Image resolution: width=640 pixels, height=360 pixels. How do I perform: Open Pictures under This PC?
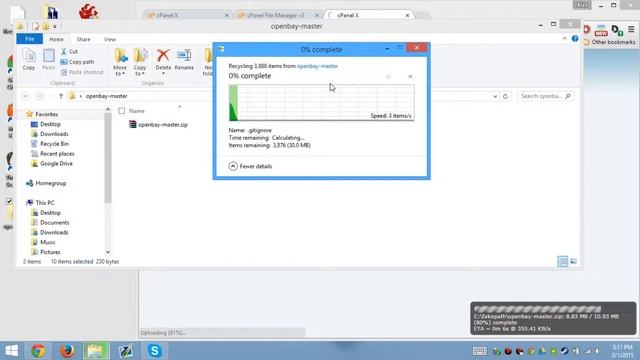coord(46,252)
